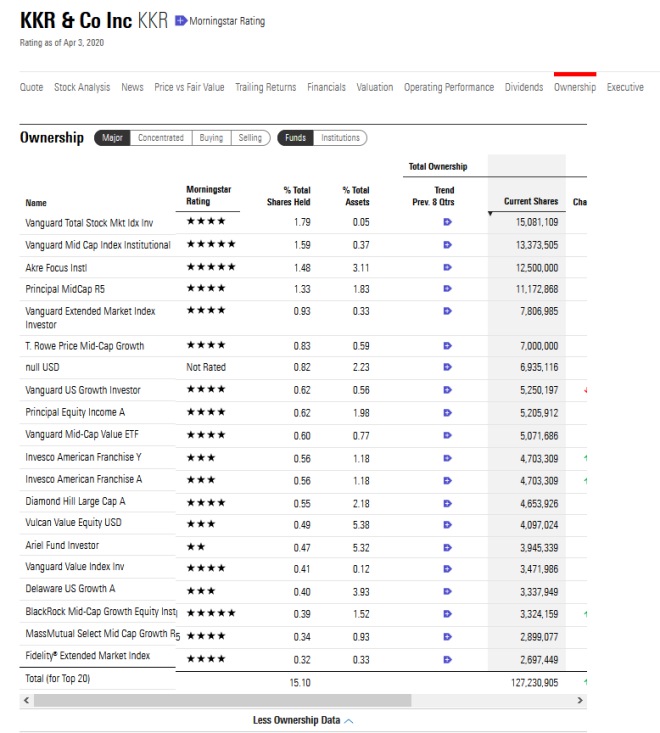Open the Financials tab
660x733 pixels.
326,87
